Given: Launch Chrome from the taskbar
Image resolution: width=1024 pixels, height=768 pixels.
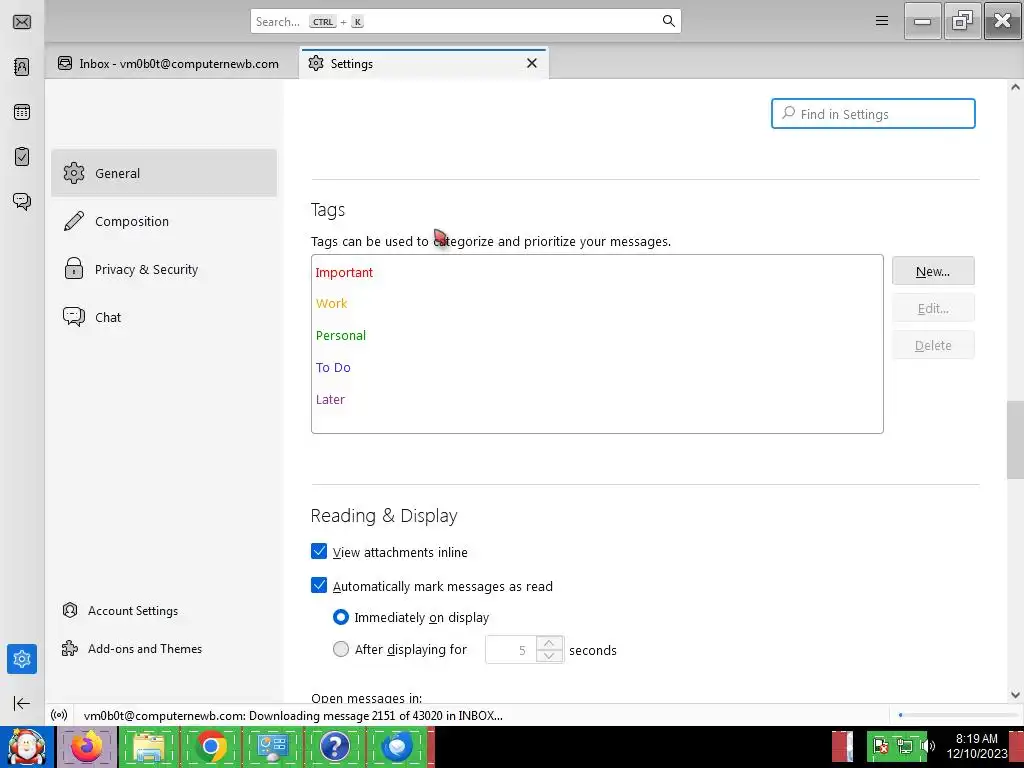Looking at the screenshot, I should tap(211, 747).
